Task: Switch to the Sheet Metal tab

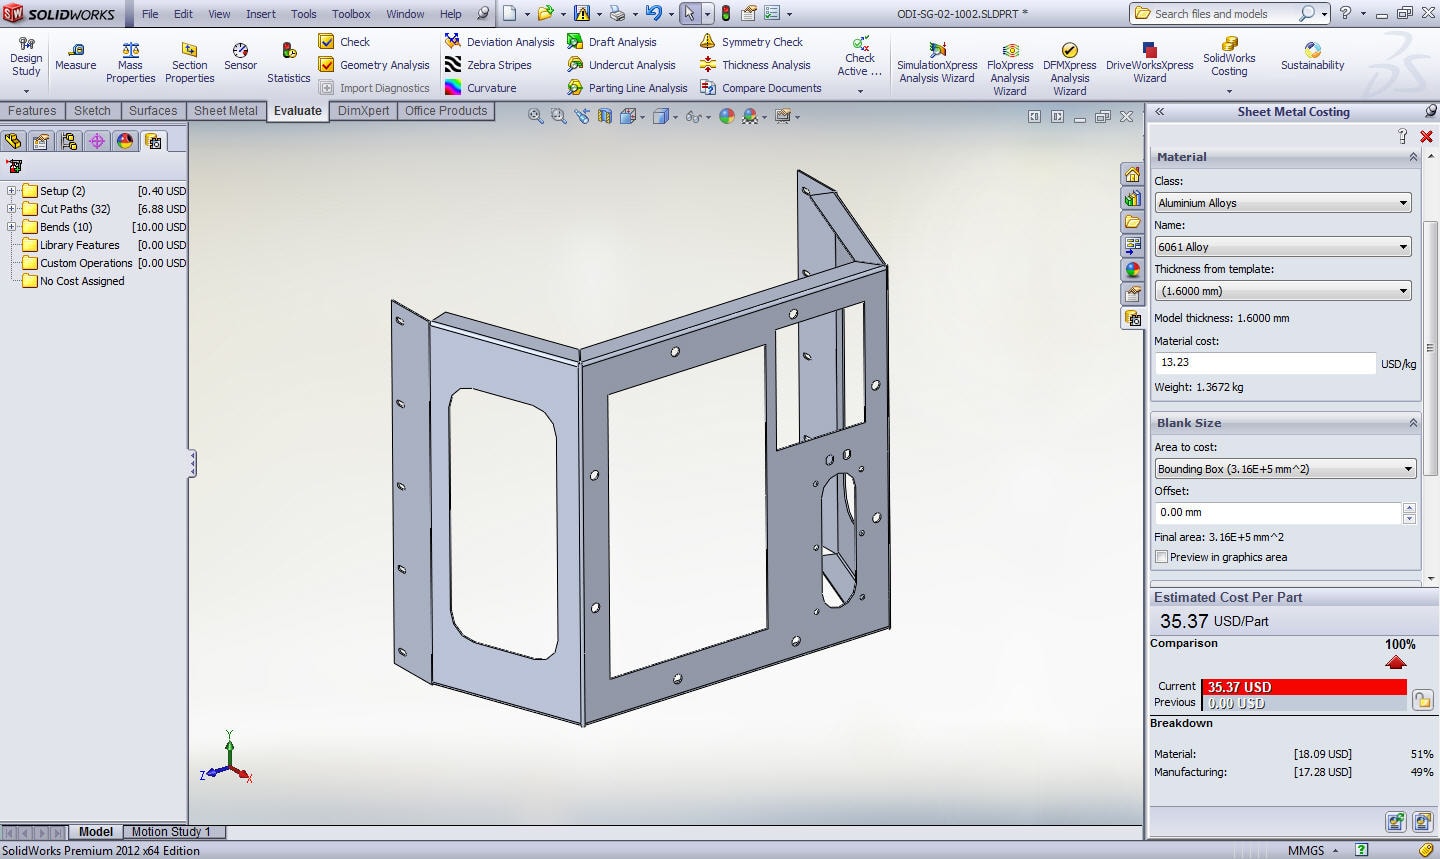Action: [225, 111]
